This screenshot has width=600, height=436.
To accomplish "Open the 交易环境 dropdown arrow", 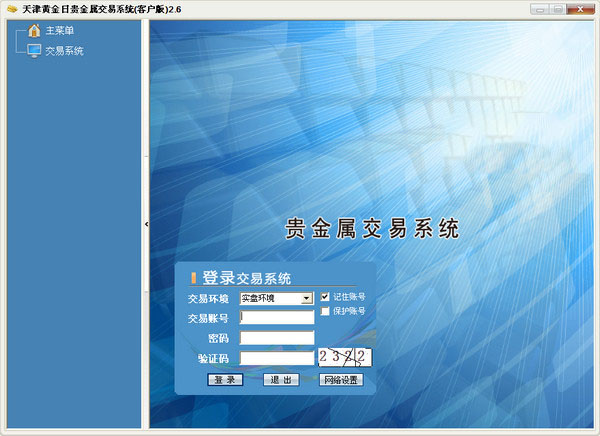I will pos(307,298).
